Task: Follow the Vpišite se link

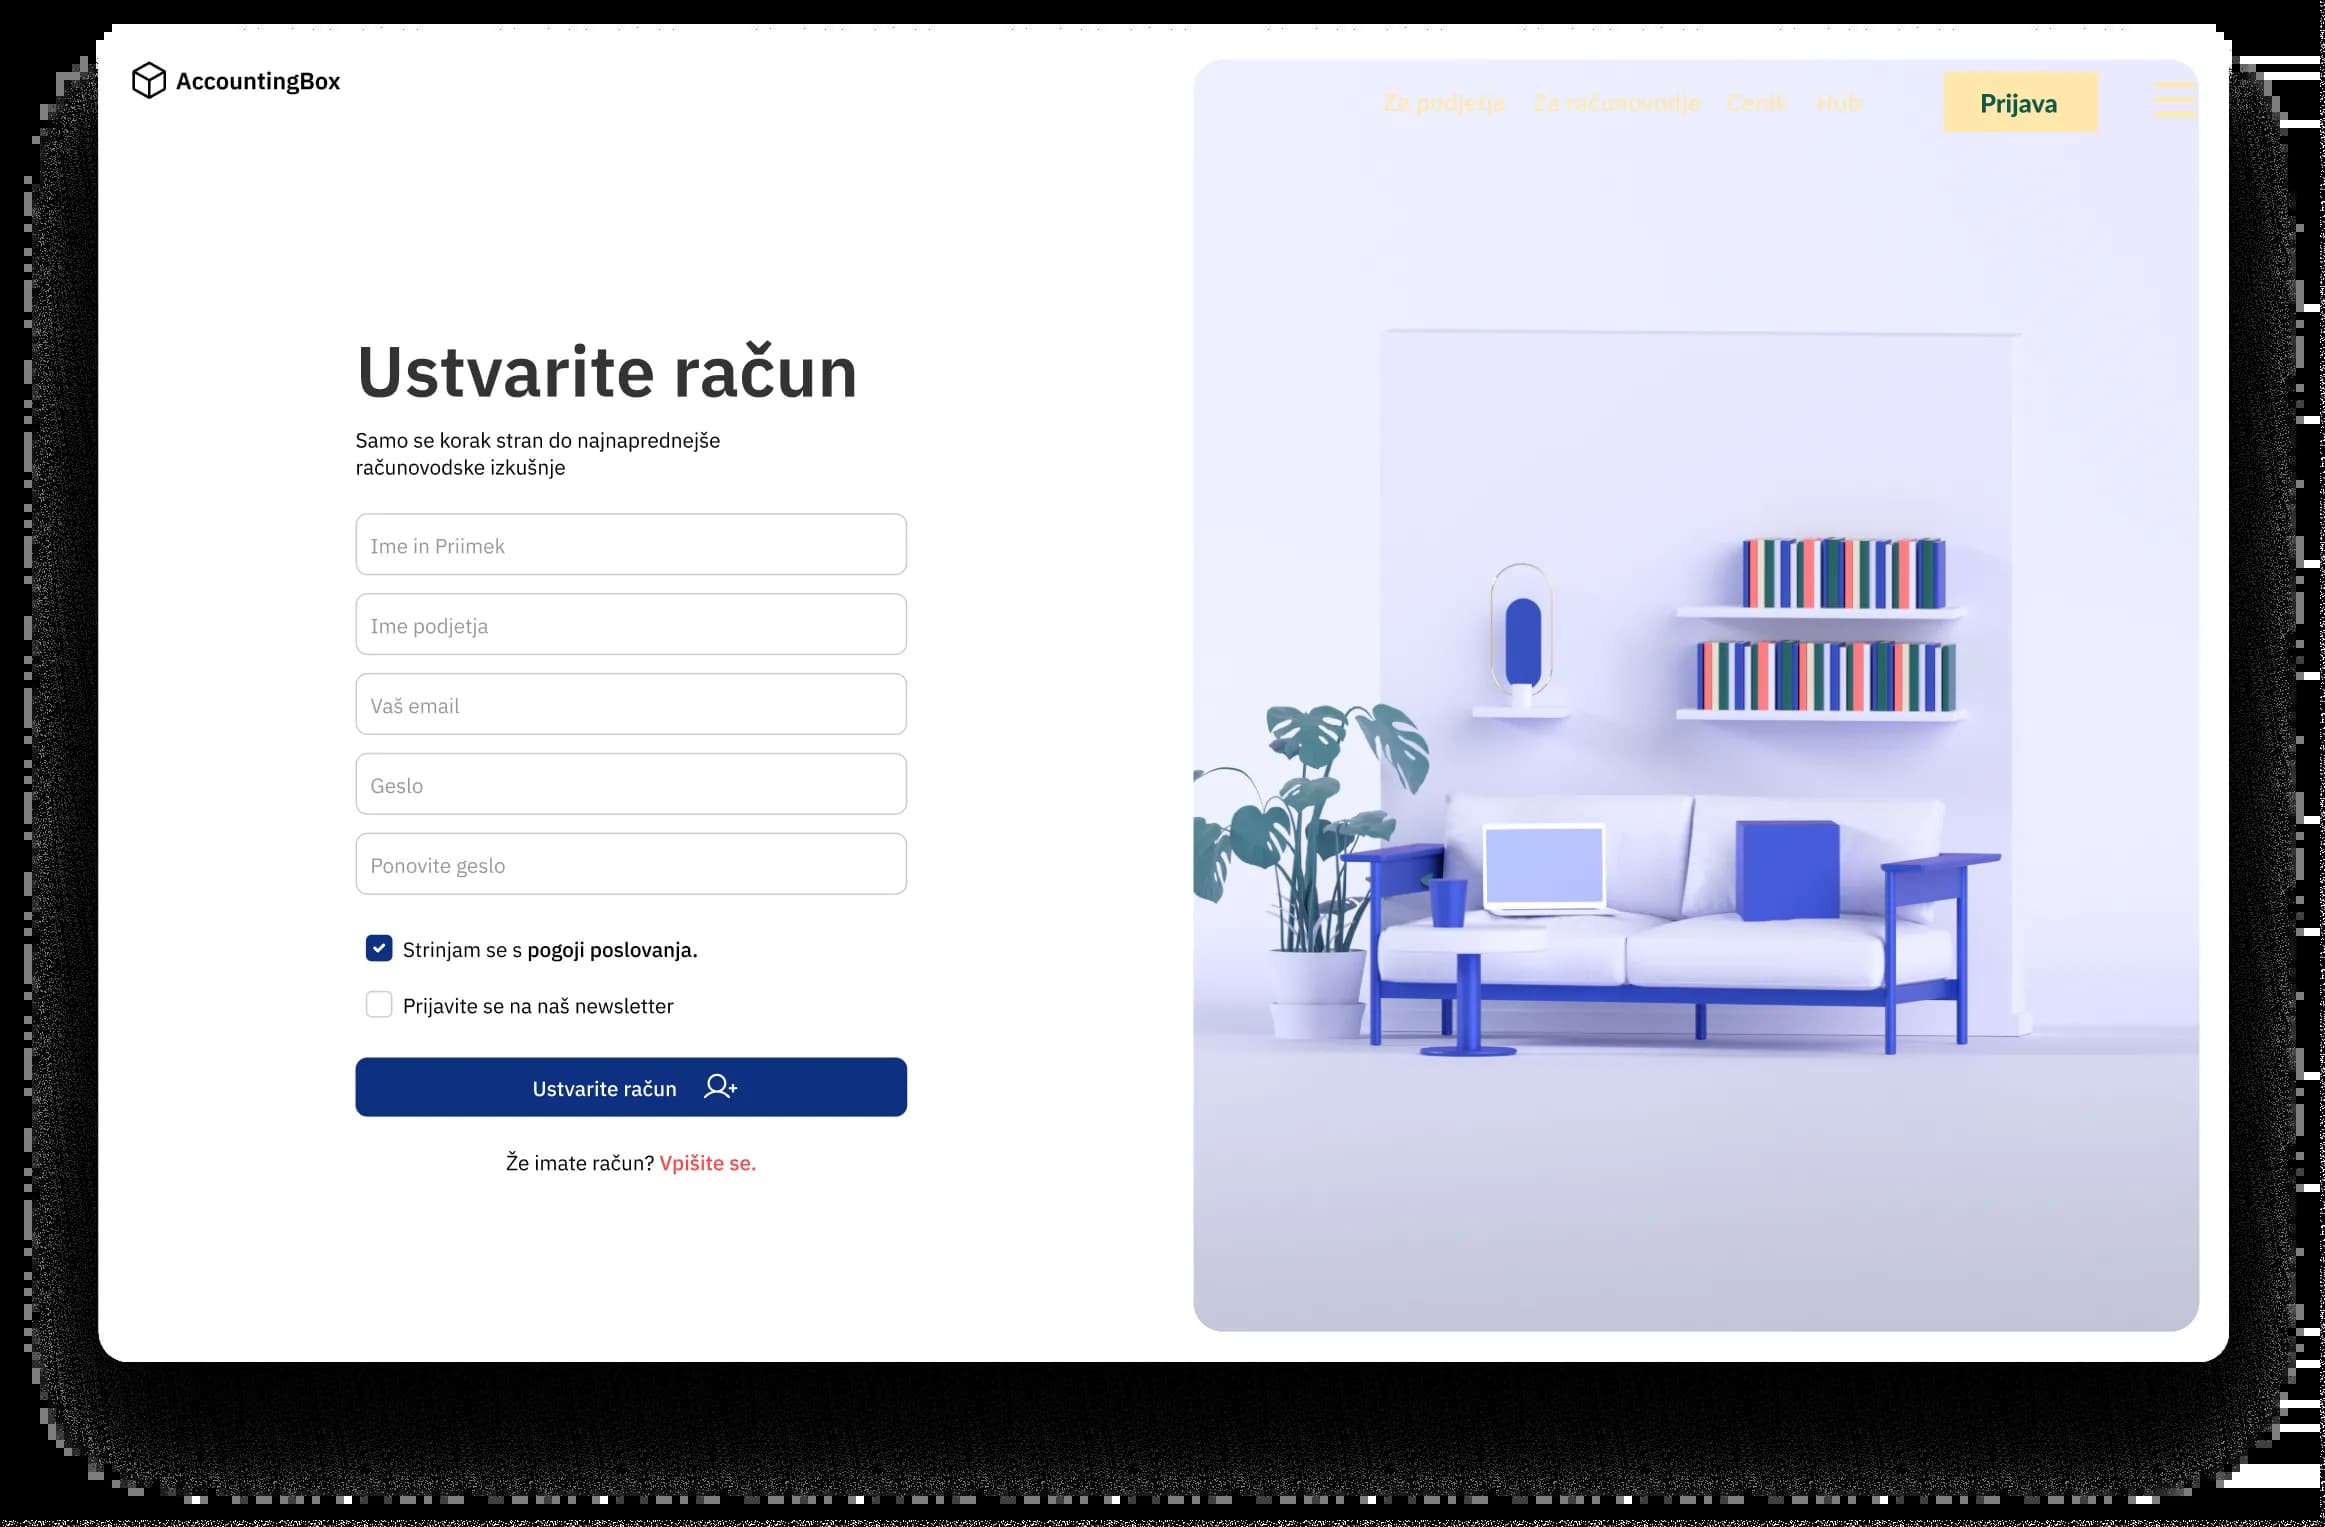Action: (707, 1163)
